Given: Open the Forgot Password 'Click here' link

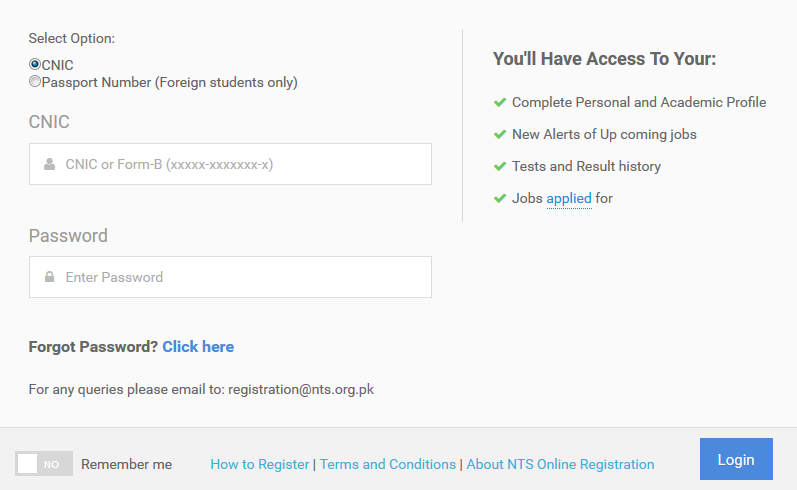Looking at the screenshot, I should 198,347.
